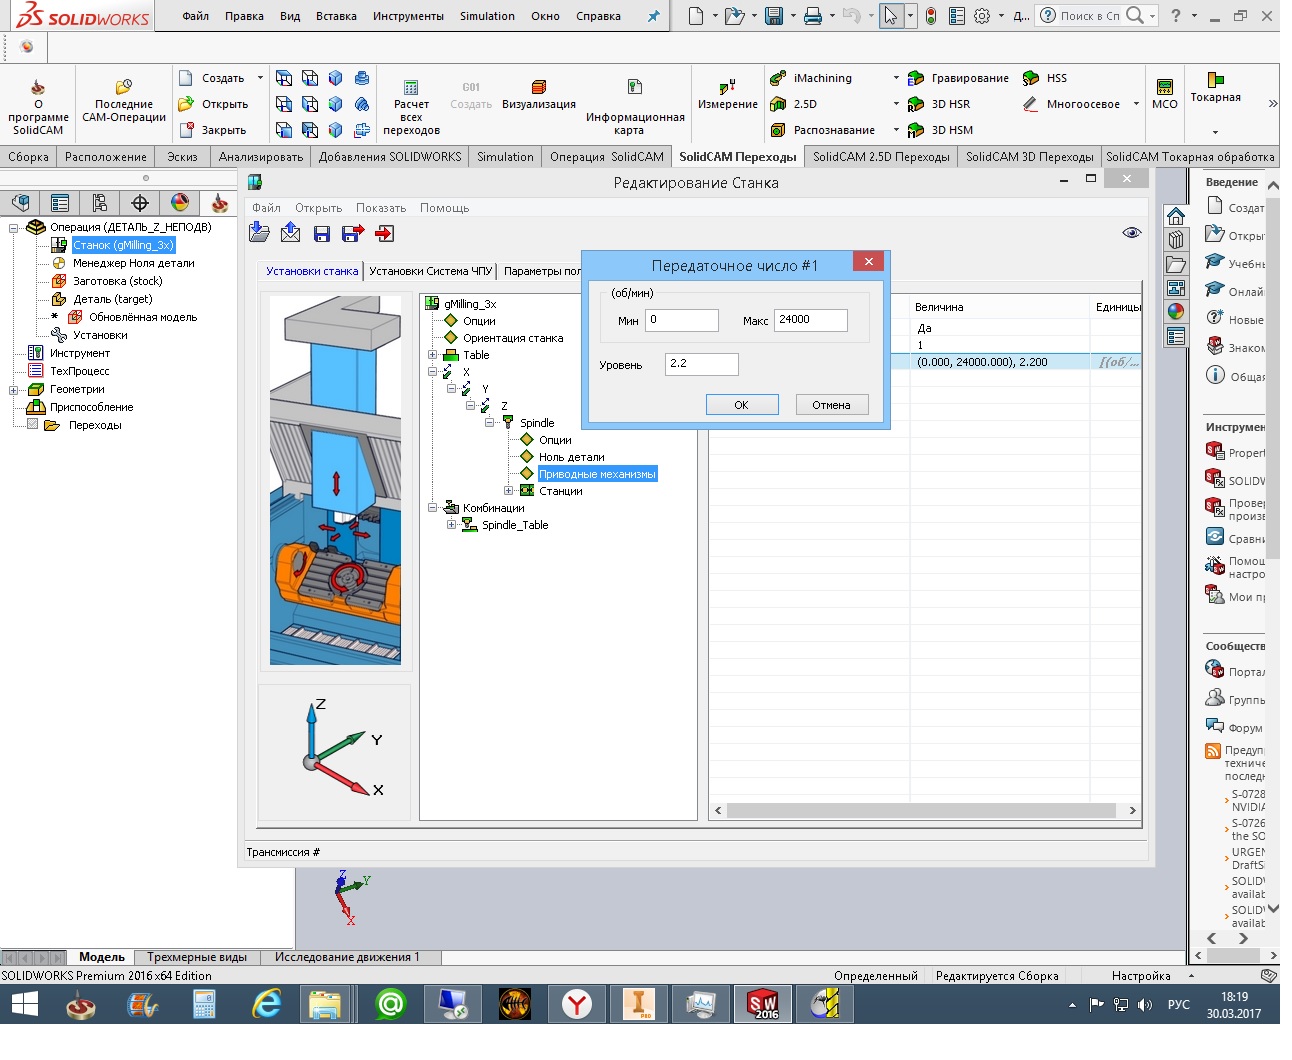Click the save icon in machine editor

click(x=322, y=233)
